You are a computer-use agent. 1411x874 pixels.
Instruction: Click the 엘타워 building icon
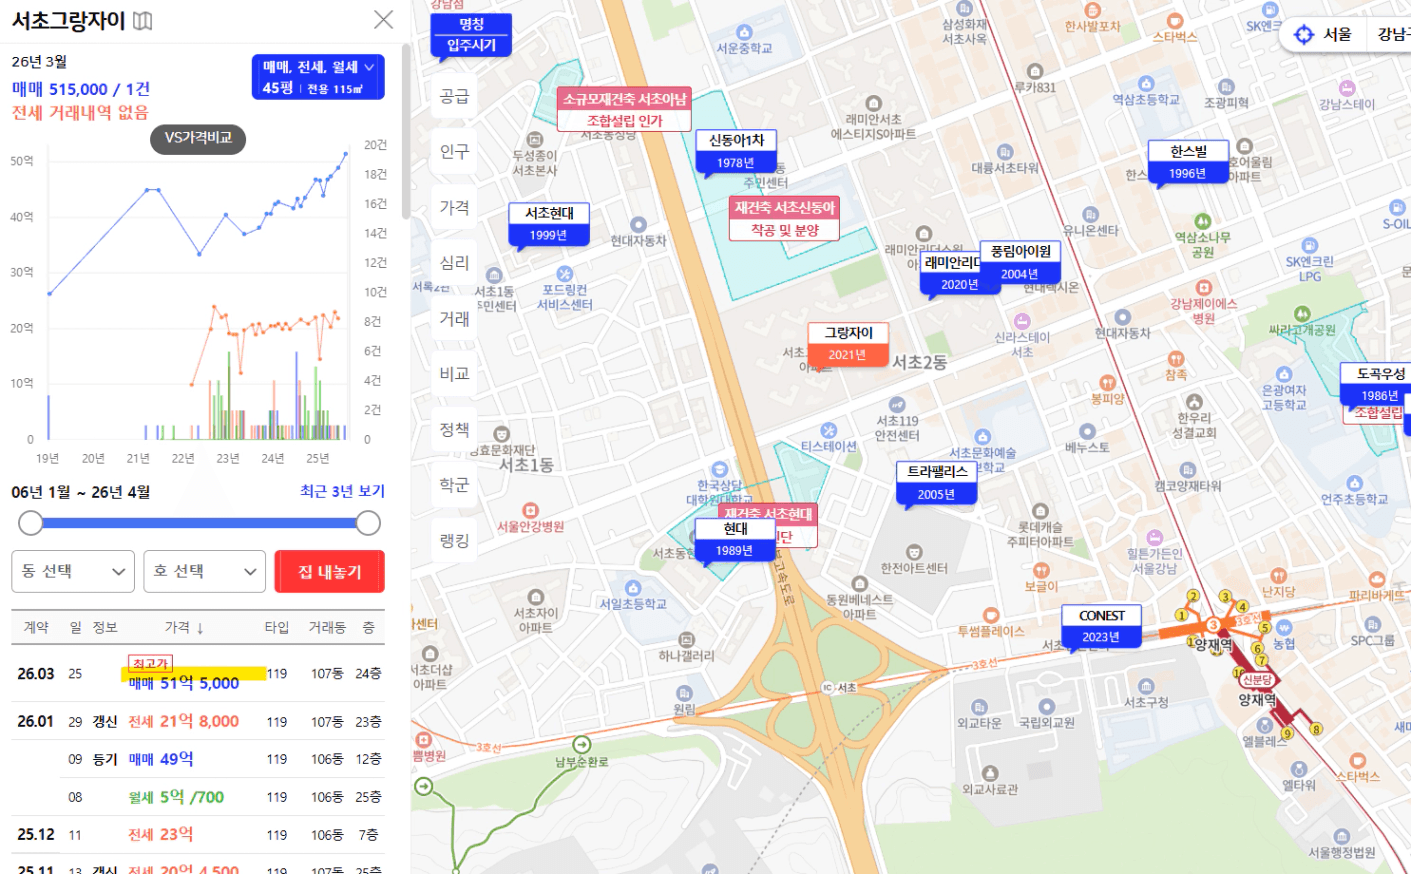pyautogui.click(x=1299, y=769)
